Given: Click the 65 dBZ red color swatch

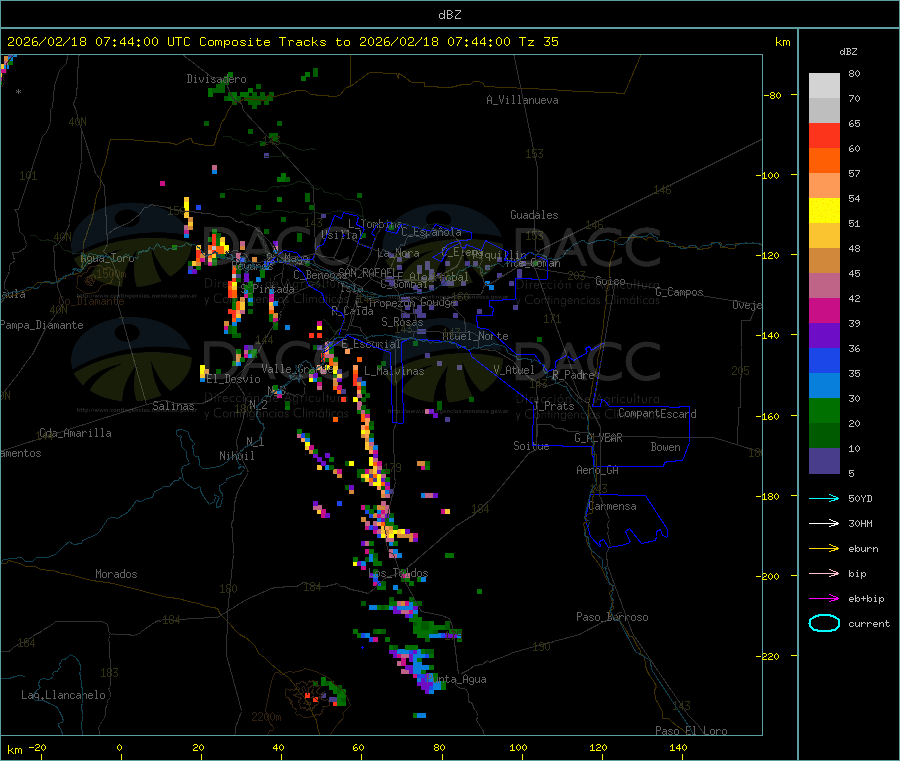Looking at the screenshot, I should pos(824,135).
